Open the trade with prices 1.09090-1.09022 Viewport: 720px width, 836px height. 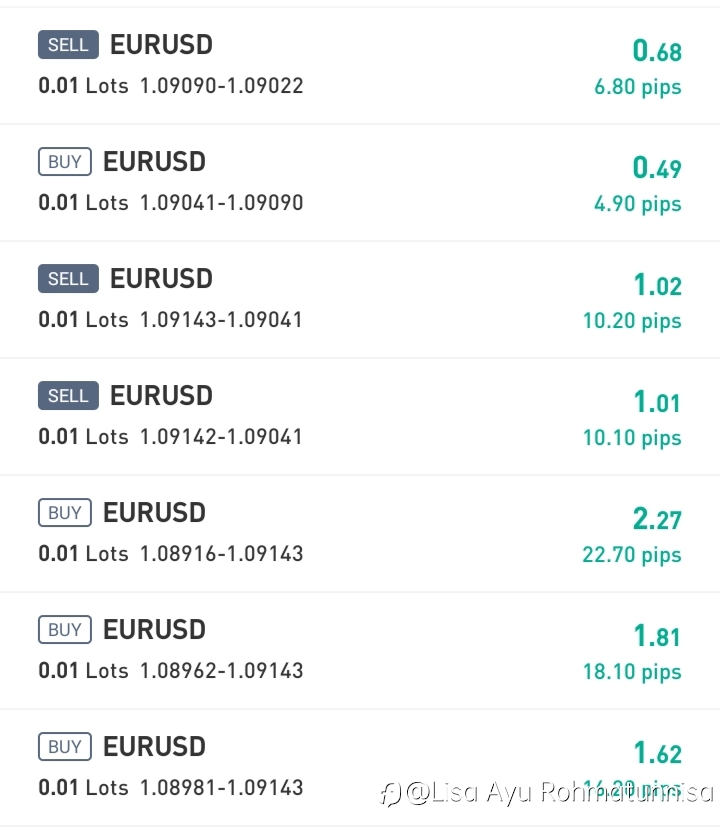click(x=360, y=66)
